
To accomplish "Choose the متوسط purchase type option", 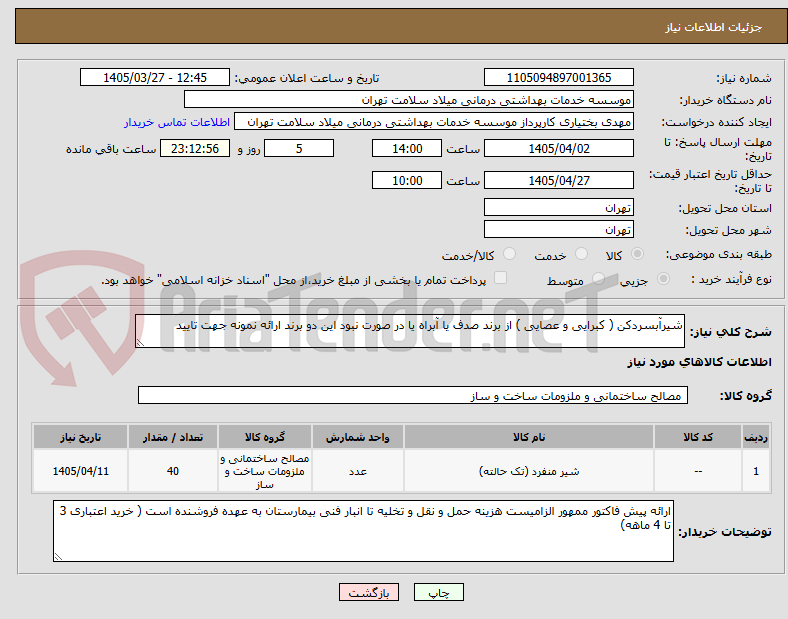I will [598, 278].
